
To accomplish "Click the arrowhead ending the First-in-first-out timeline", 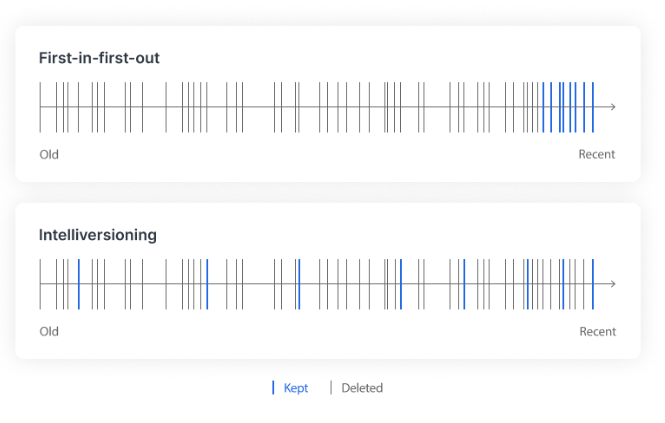I will pos(612,107).
